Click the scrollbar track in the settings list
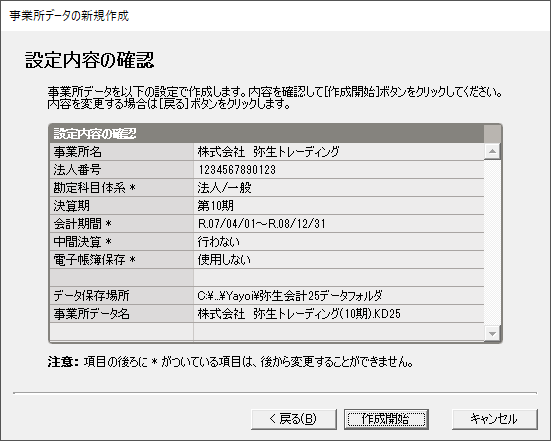The image size is (551, 441). [x=492, y=242]
